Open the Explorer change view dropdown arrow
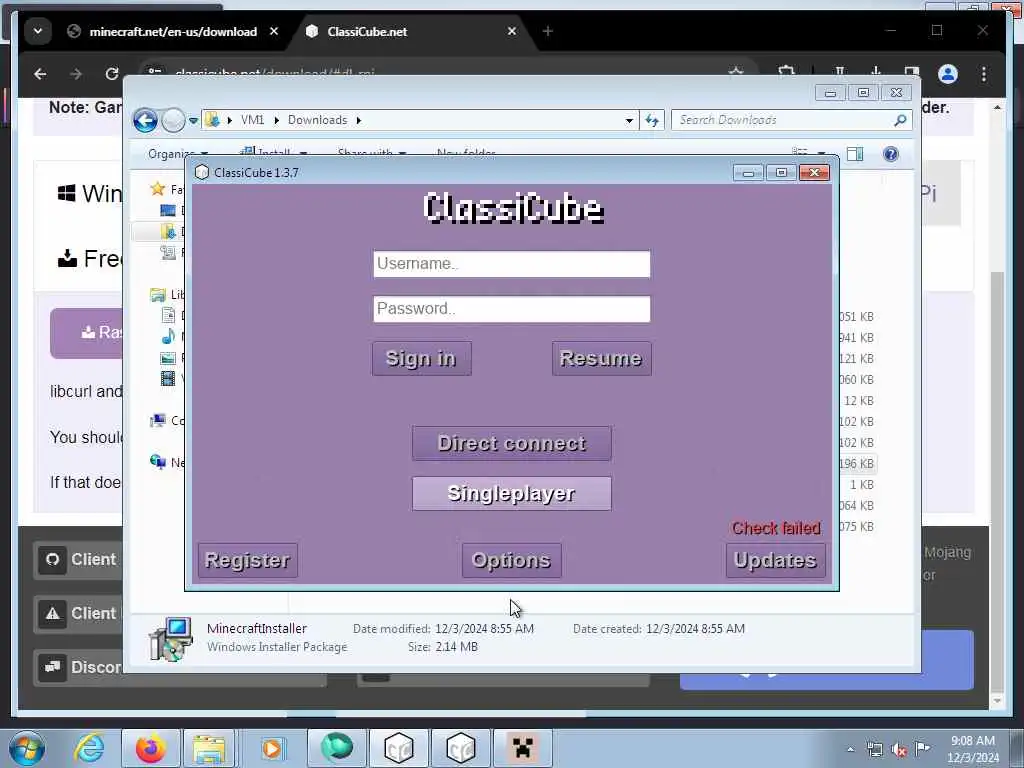 coord(821,154)
